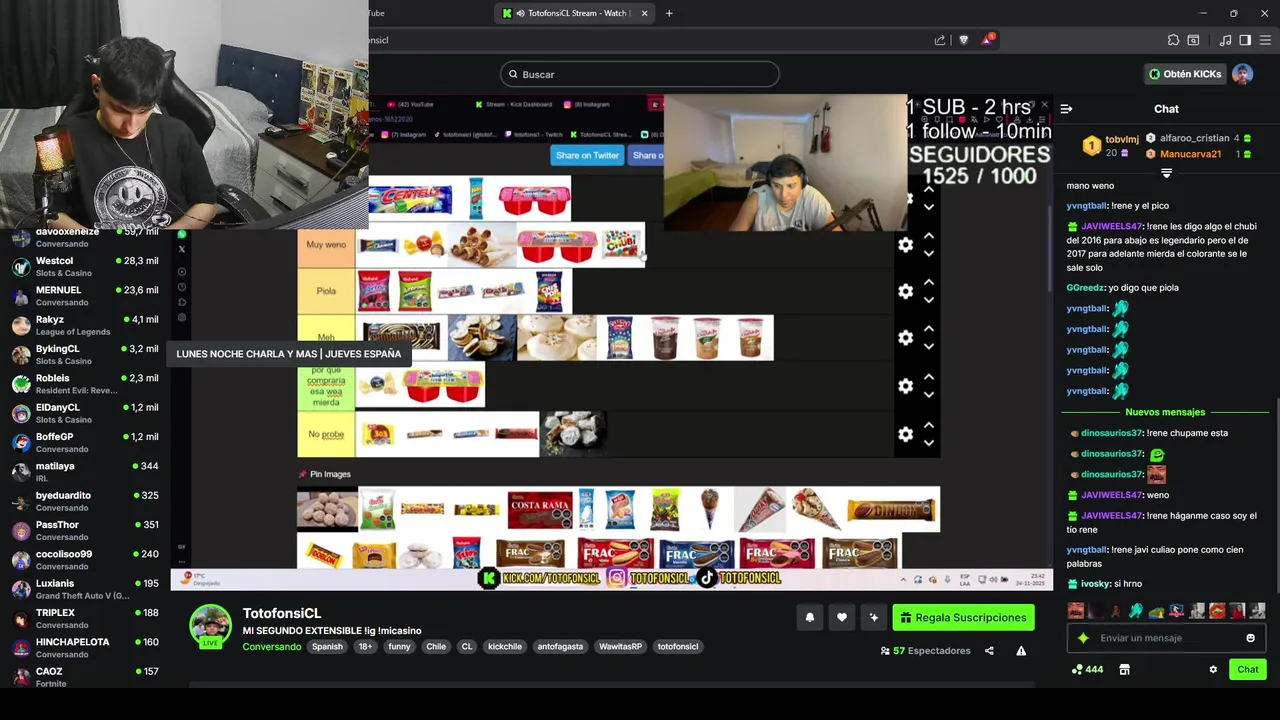Follow the channel with the heart icon

tap(842, 618)
